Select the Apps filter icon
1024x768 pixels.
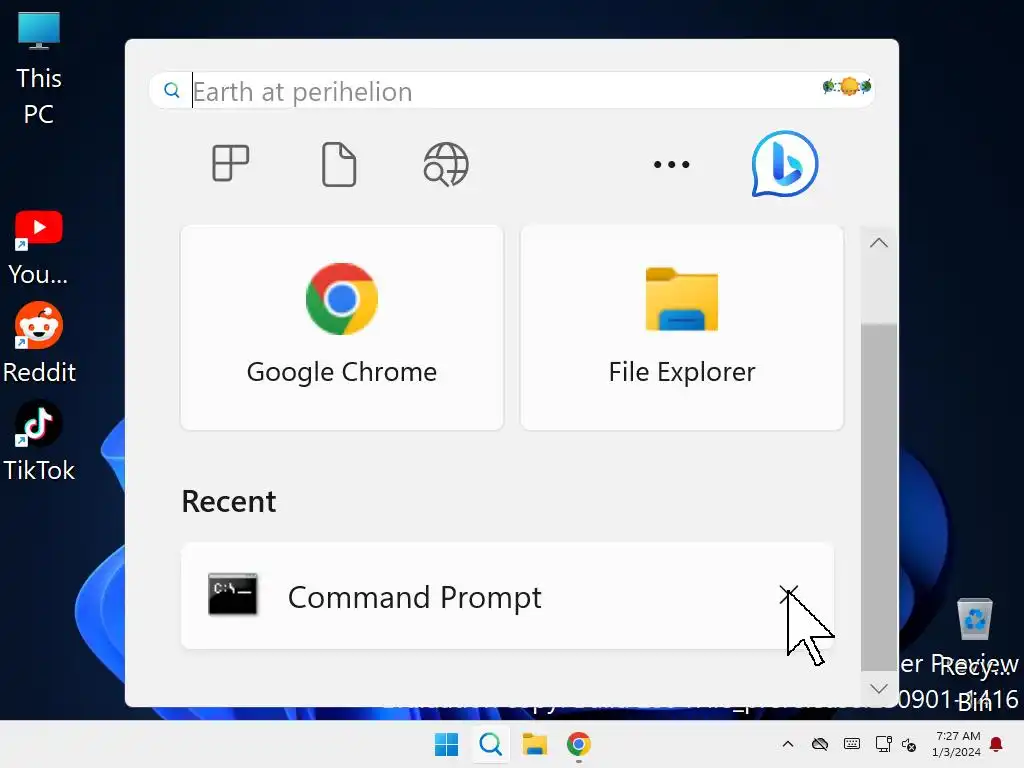(231, 163)
